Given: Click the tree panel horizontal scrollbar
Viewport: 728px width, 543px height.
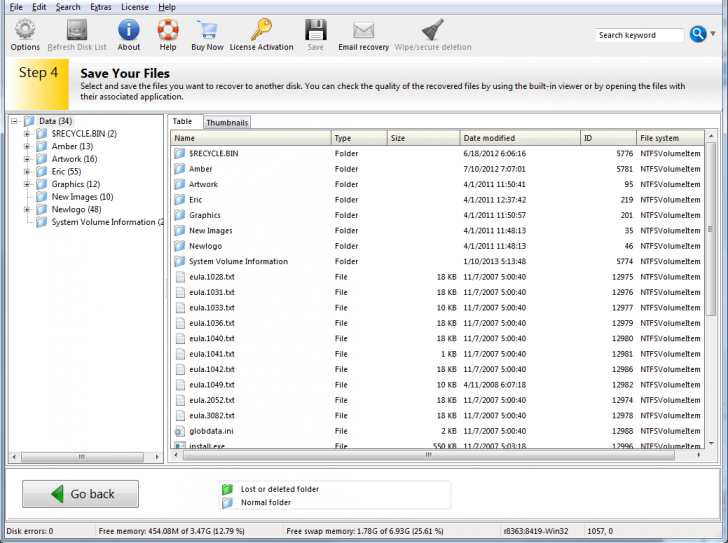Looking at the screenshot, I should 82,457.
